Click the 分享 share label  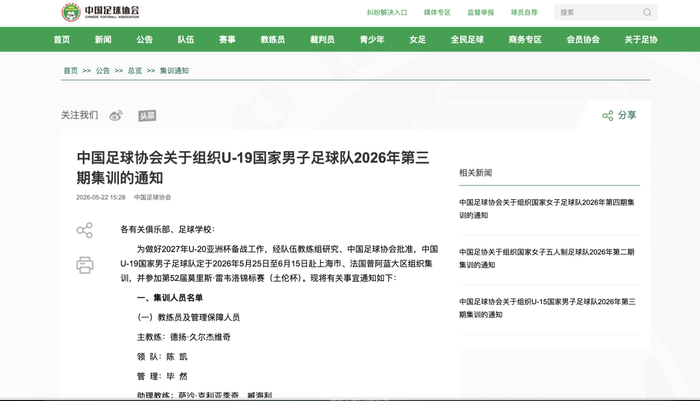coord(627,116)
